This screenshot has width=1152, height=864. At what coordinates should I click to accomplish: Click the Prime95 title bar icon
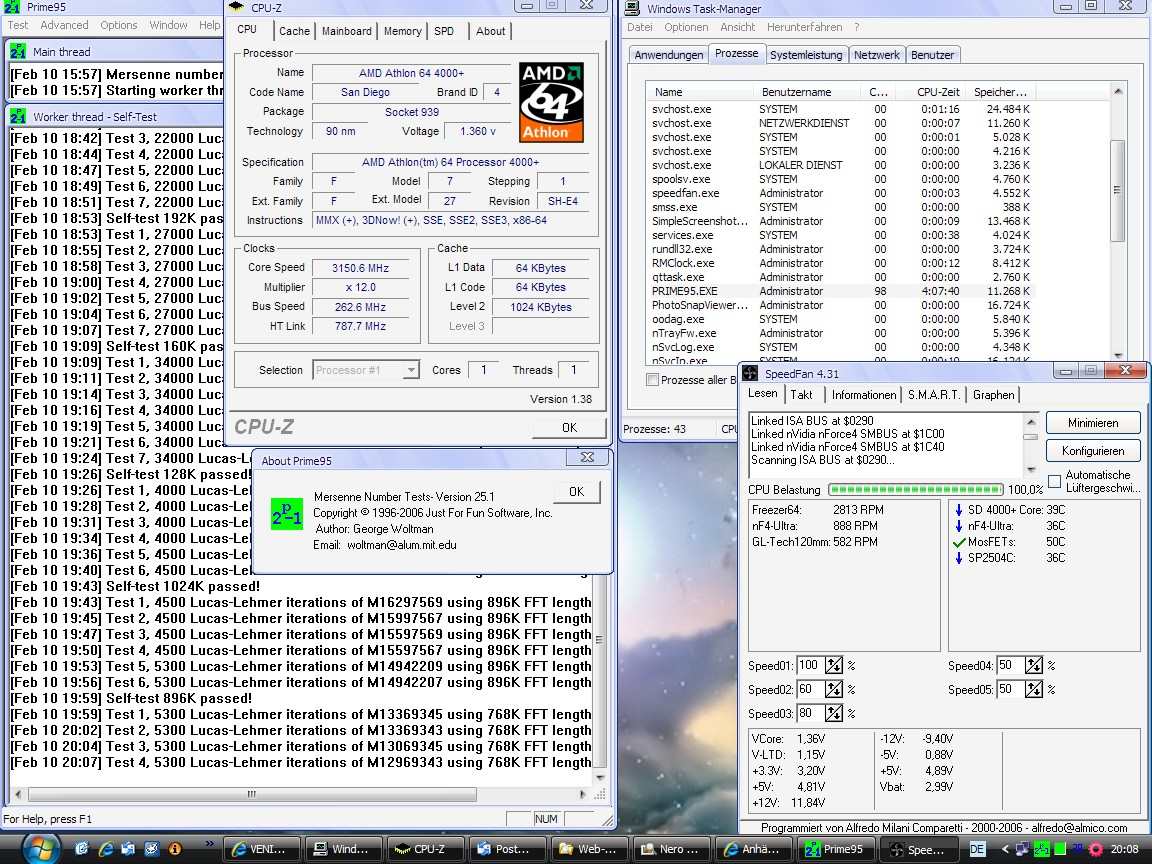[12, 7]
